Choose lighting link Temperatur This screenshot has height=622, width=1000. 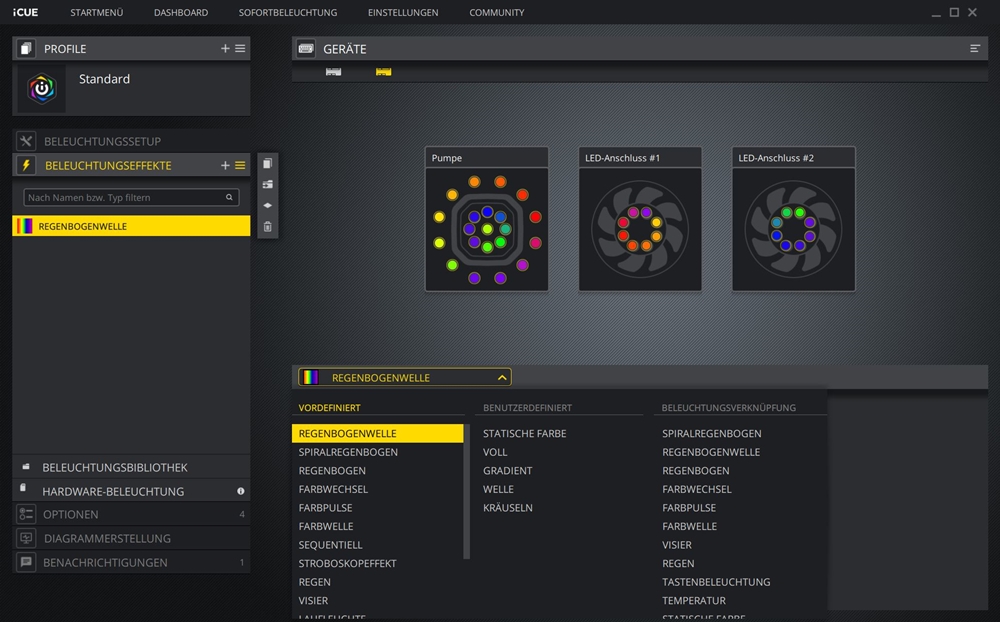[x=694, y=600]
